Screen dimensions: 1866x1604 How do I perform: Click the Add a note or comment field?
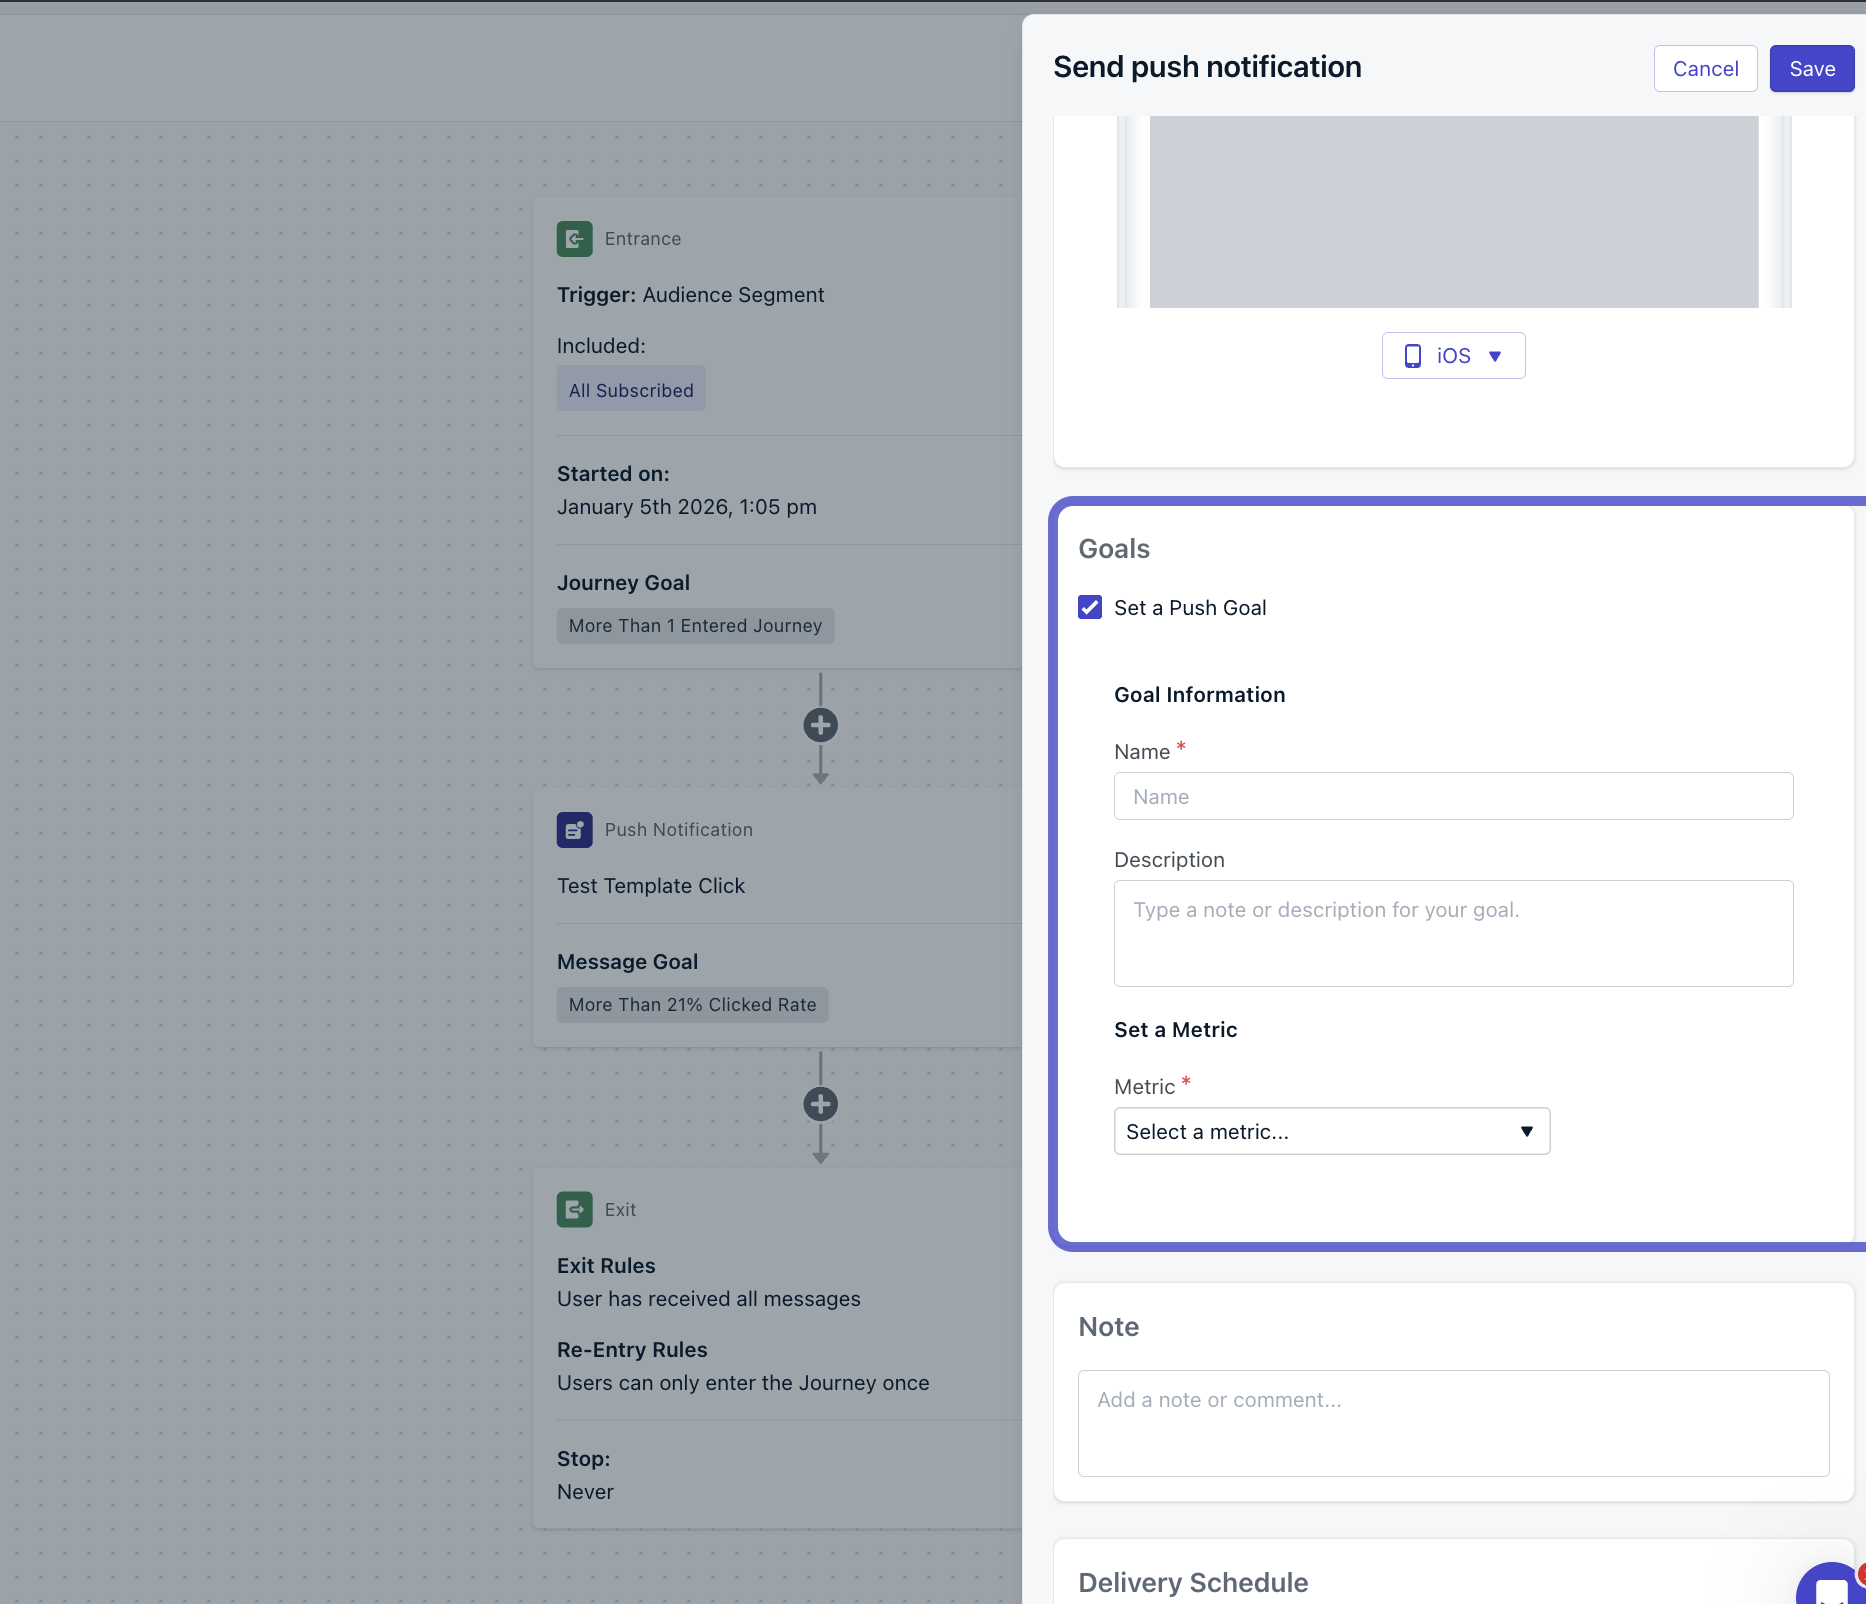(x=1452, y=1423)
